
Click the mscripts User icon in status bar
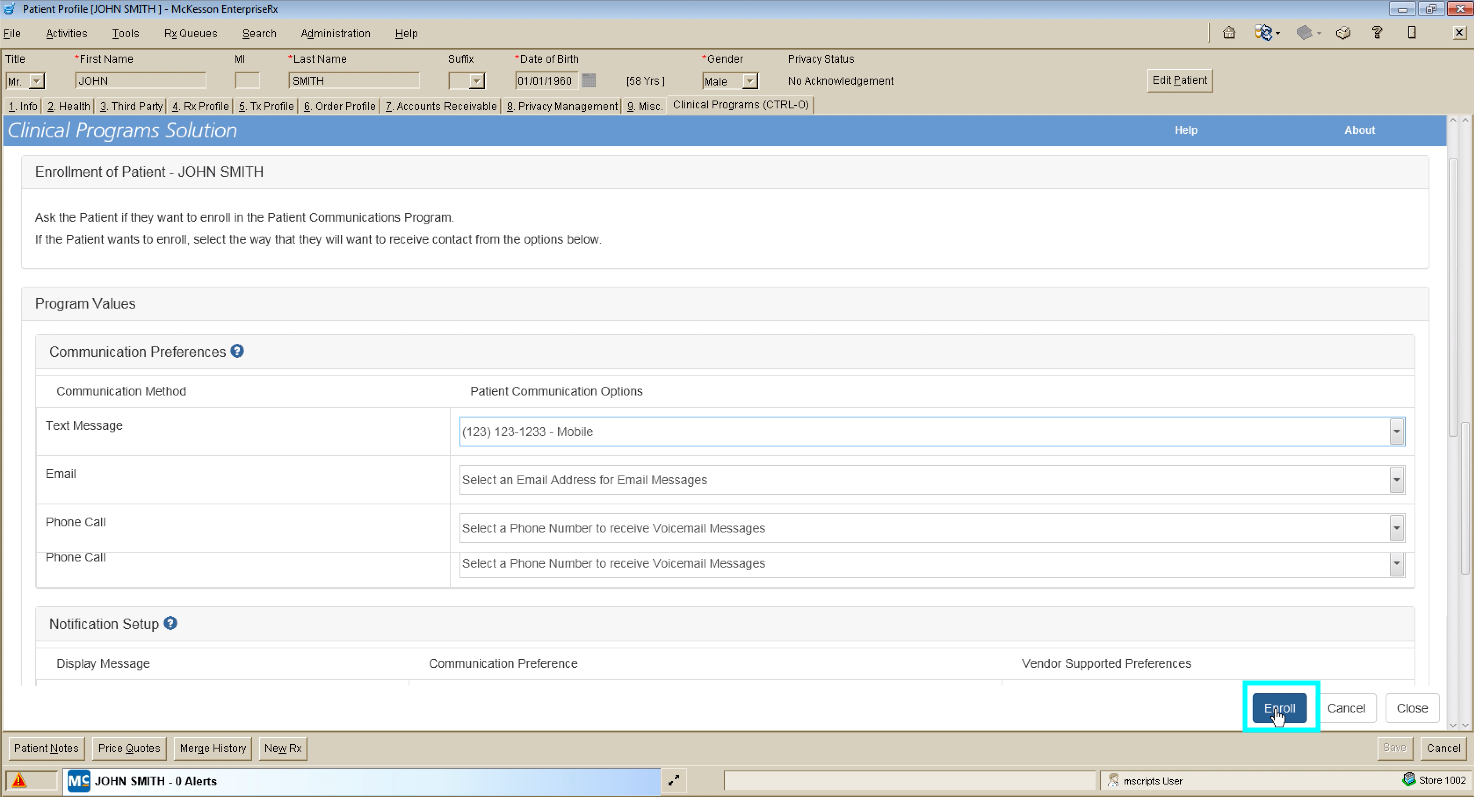click(x=1113, y=781)
